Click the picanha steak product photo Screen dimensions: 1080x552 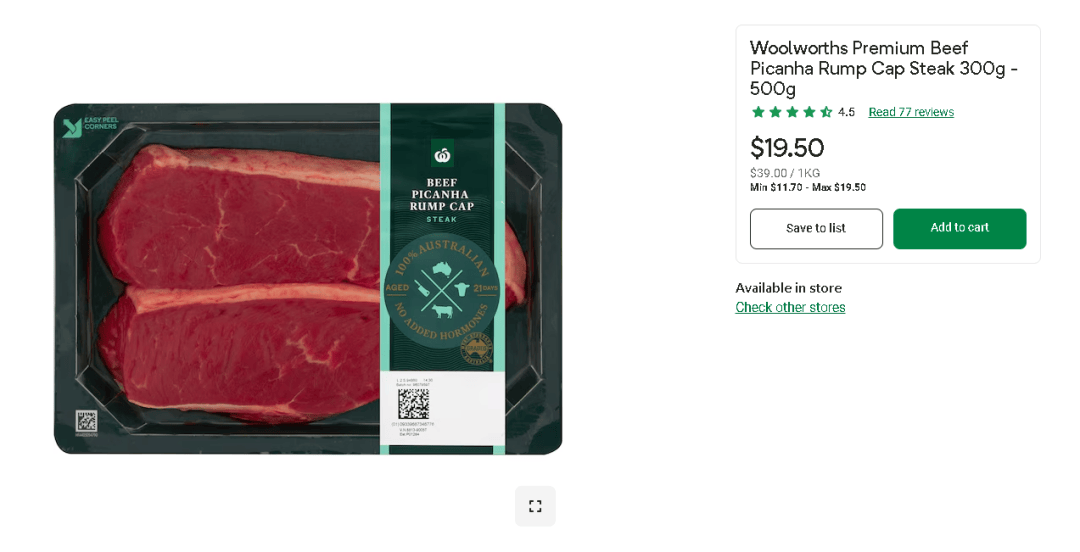pos(308,279)
